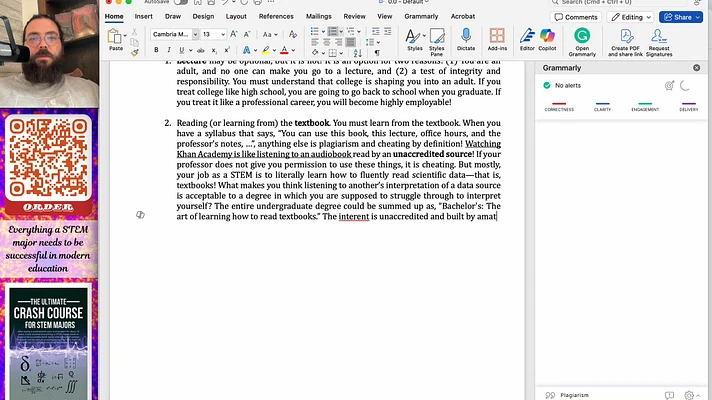
Task: Toggle Underline formatting
Action: (x=182, y=50)
